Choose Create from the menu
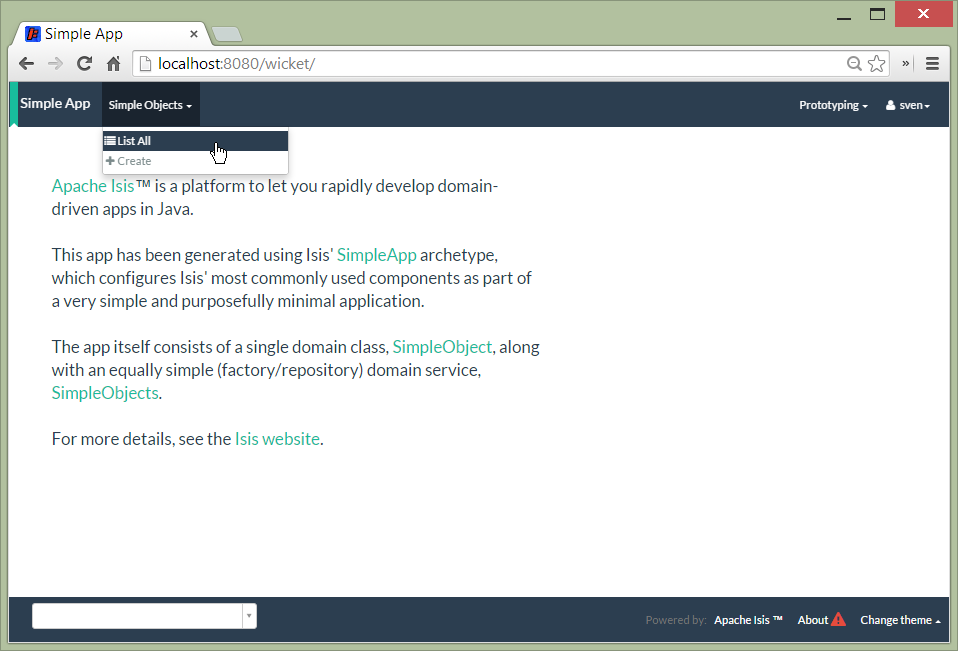The height and width of the screenshot is (651, 958). [134, 161]
